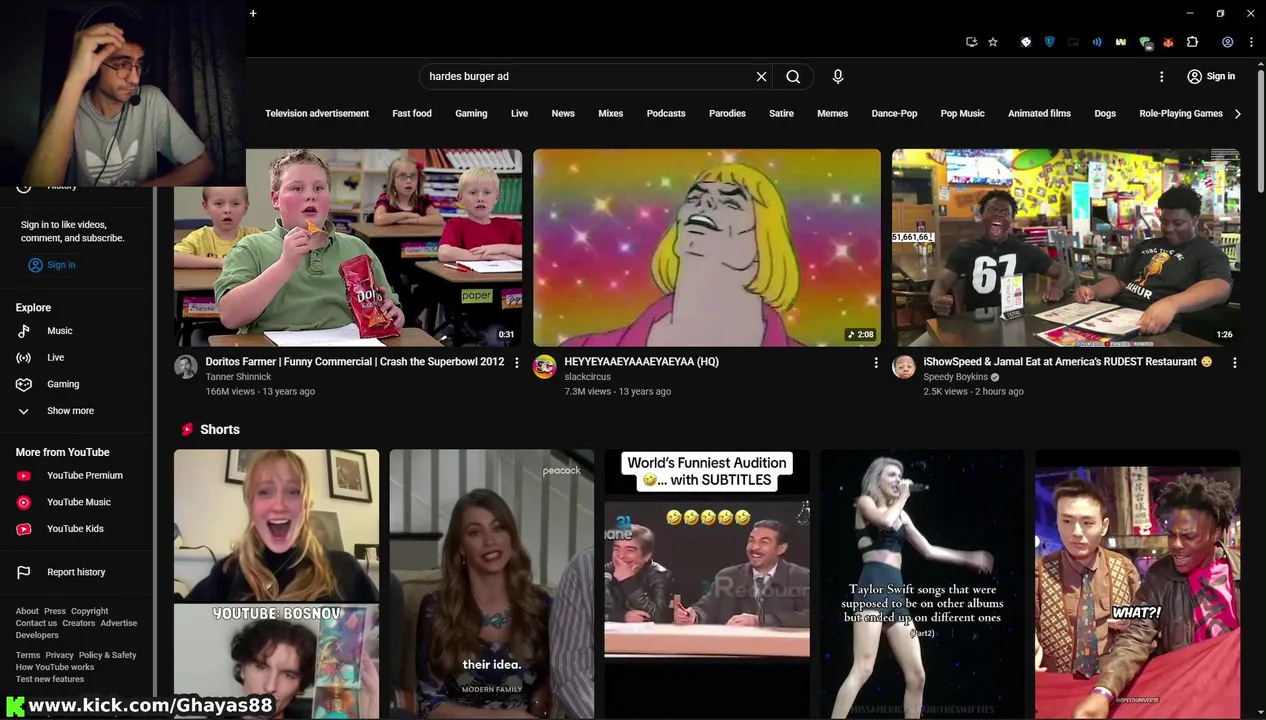Viewport: 1266px width, 720px height.
Task: Select the Fast food filter chip
Action: click(412, 114)
